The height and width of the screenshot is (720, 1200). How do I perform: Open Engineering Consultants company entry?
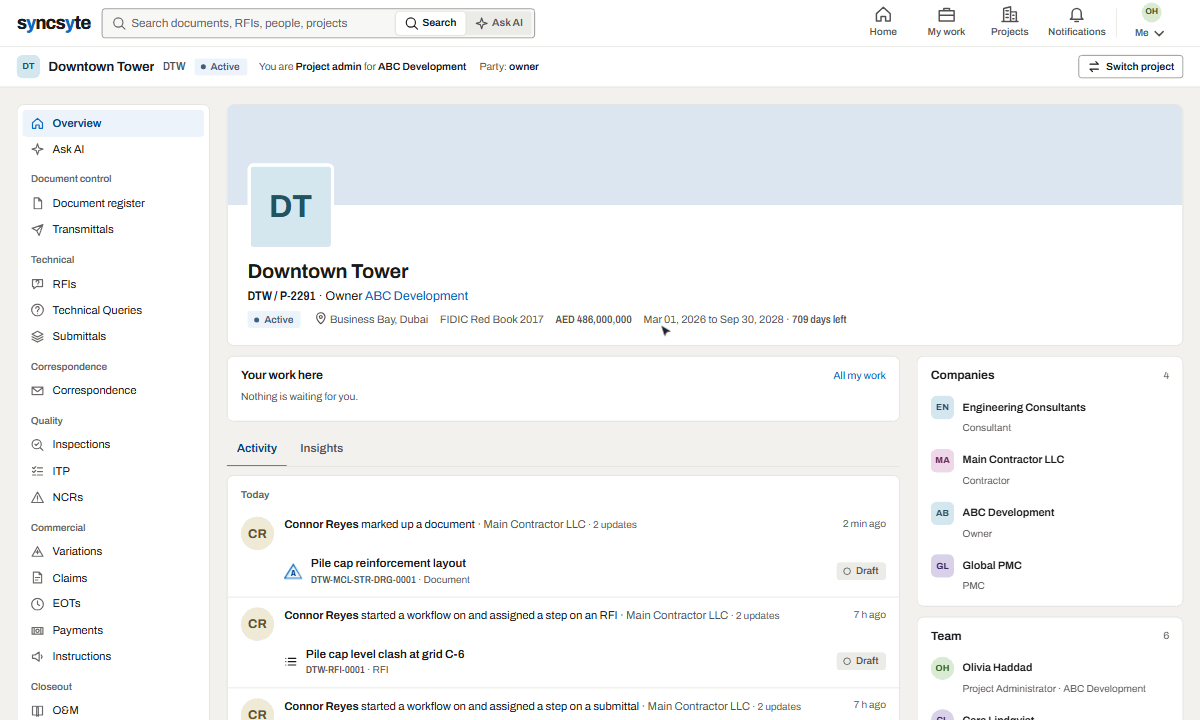[x=1050, y=416]
